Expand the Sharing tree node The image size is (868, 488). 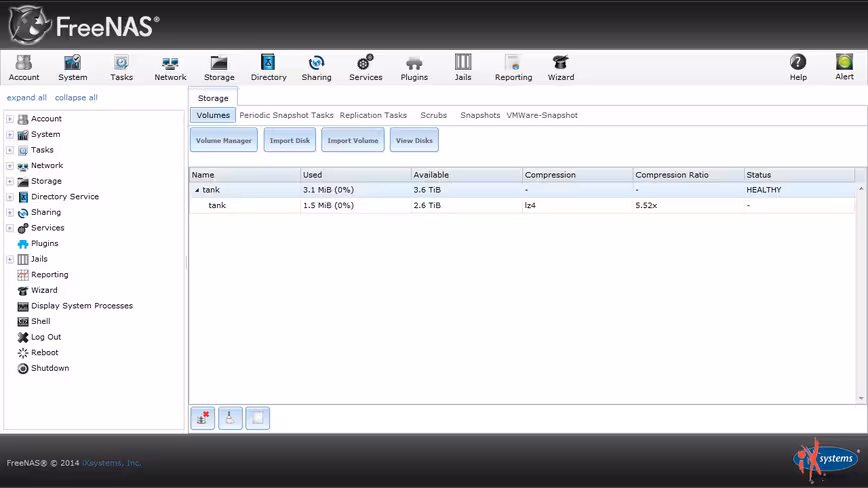(10, 212)
